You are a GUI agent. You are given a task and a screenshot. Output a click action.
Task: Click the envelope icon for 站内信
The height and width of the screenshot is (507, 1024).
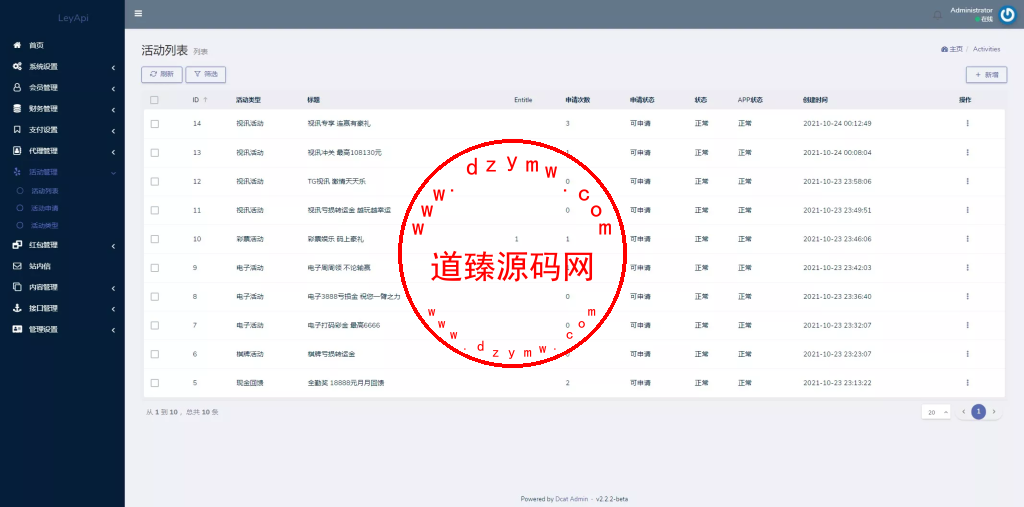tap(18, 266)
